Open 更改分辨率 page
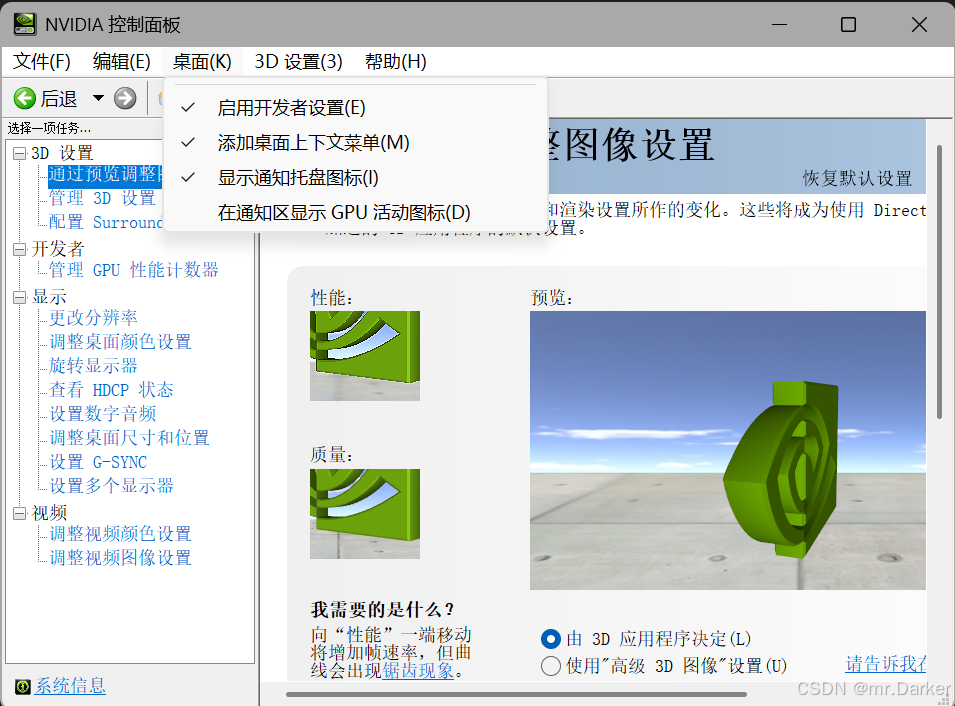Image resolution: width=955 pixels, height=706 pixels. pos(93,318)
